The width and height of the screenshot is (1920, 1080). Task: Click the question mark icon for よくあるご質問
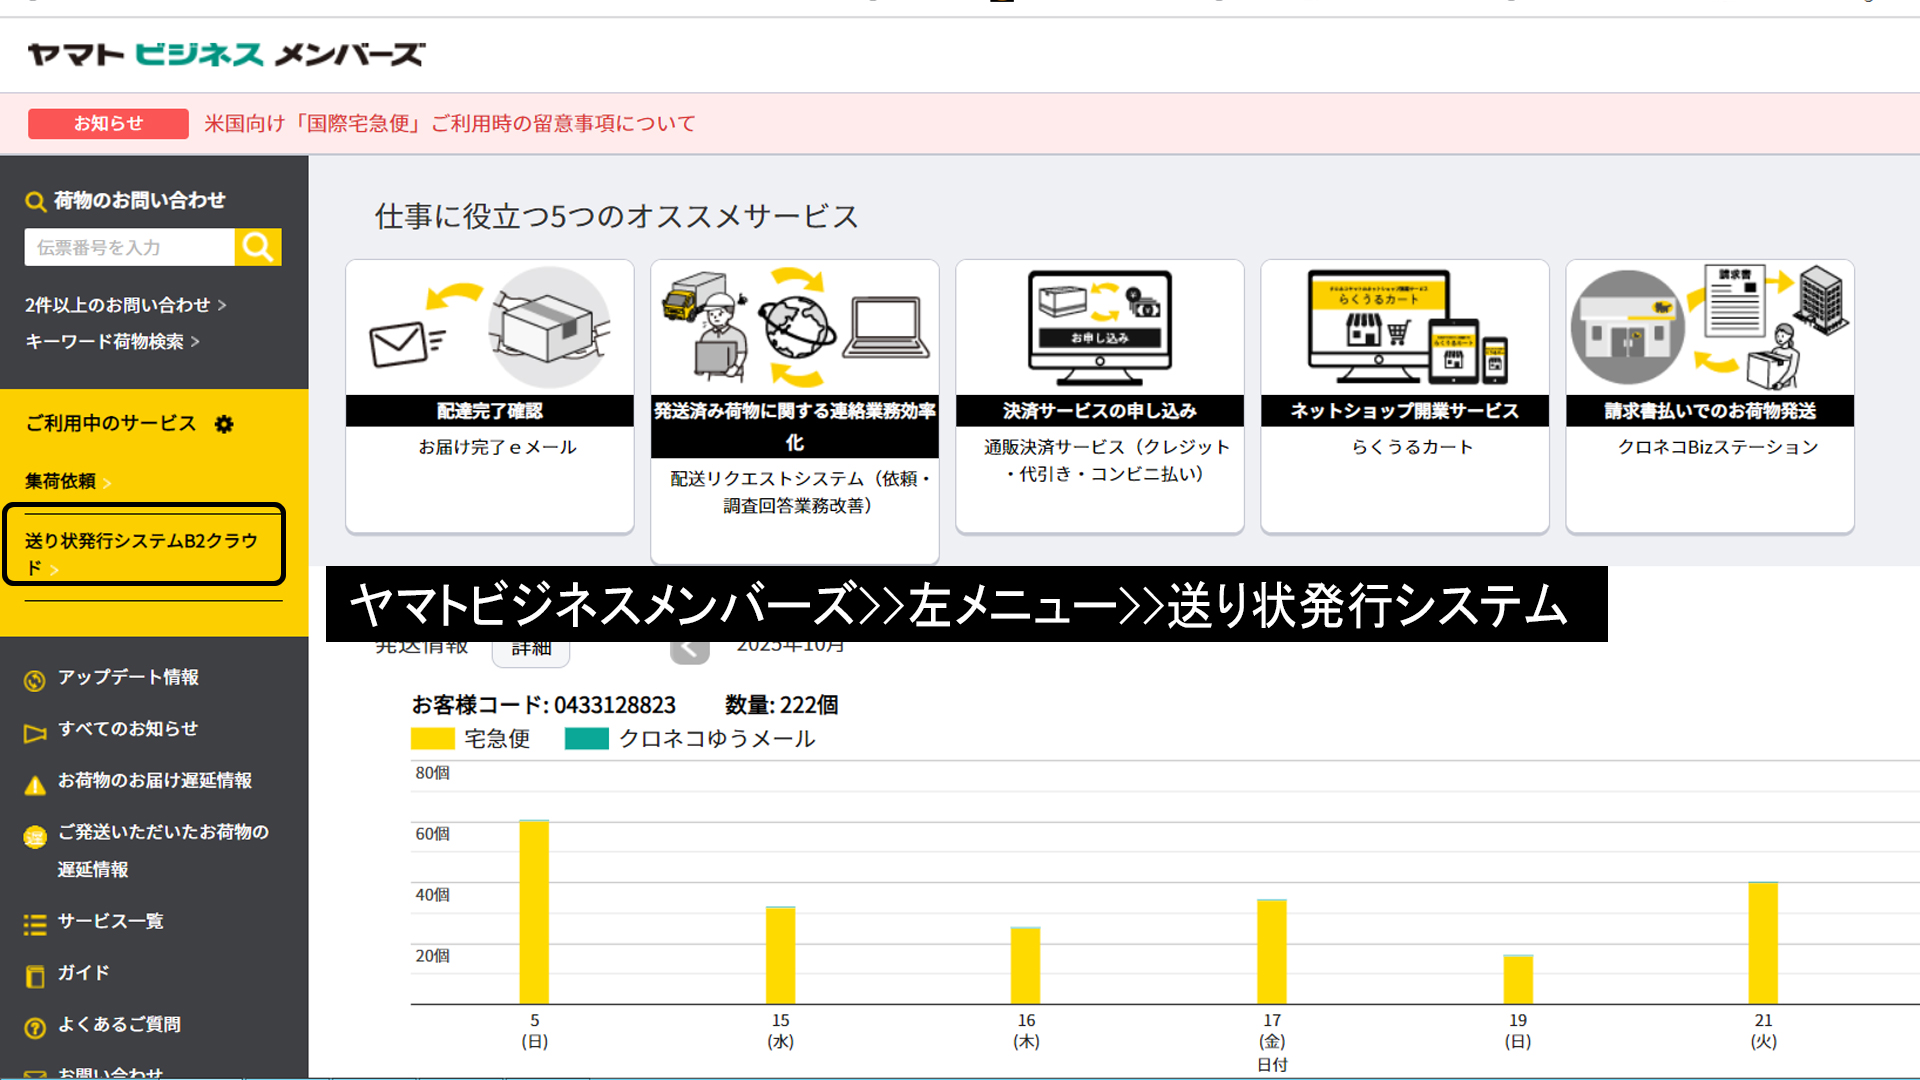(35, 1027)
